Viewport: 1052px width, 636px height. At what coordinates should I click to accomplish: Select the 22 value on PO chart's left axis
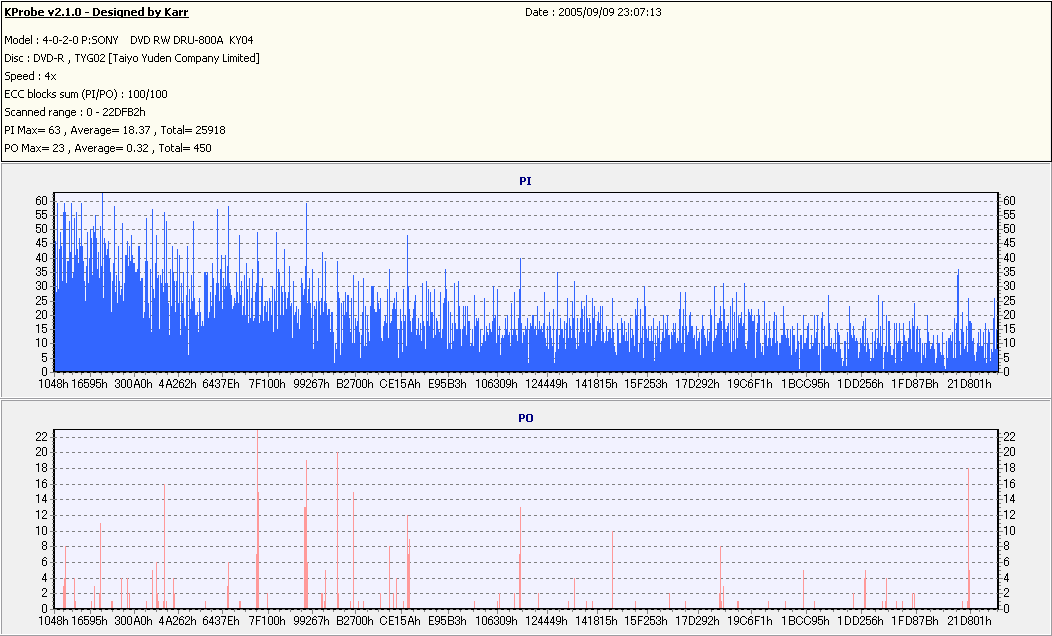click(x=42, y=436)
